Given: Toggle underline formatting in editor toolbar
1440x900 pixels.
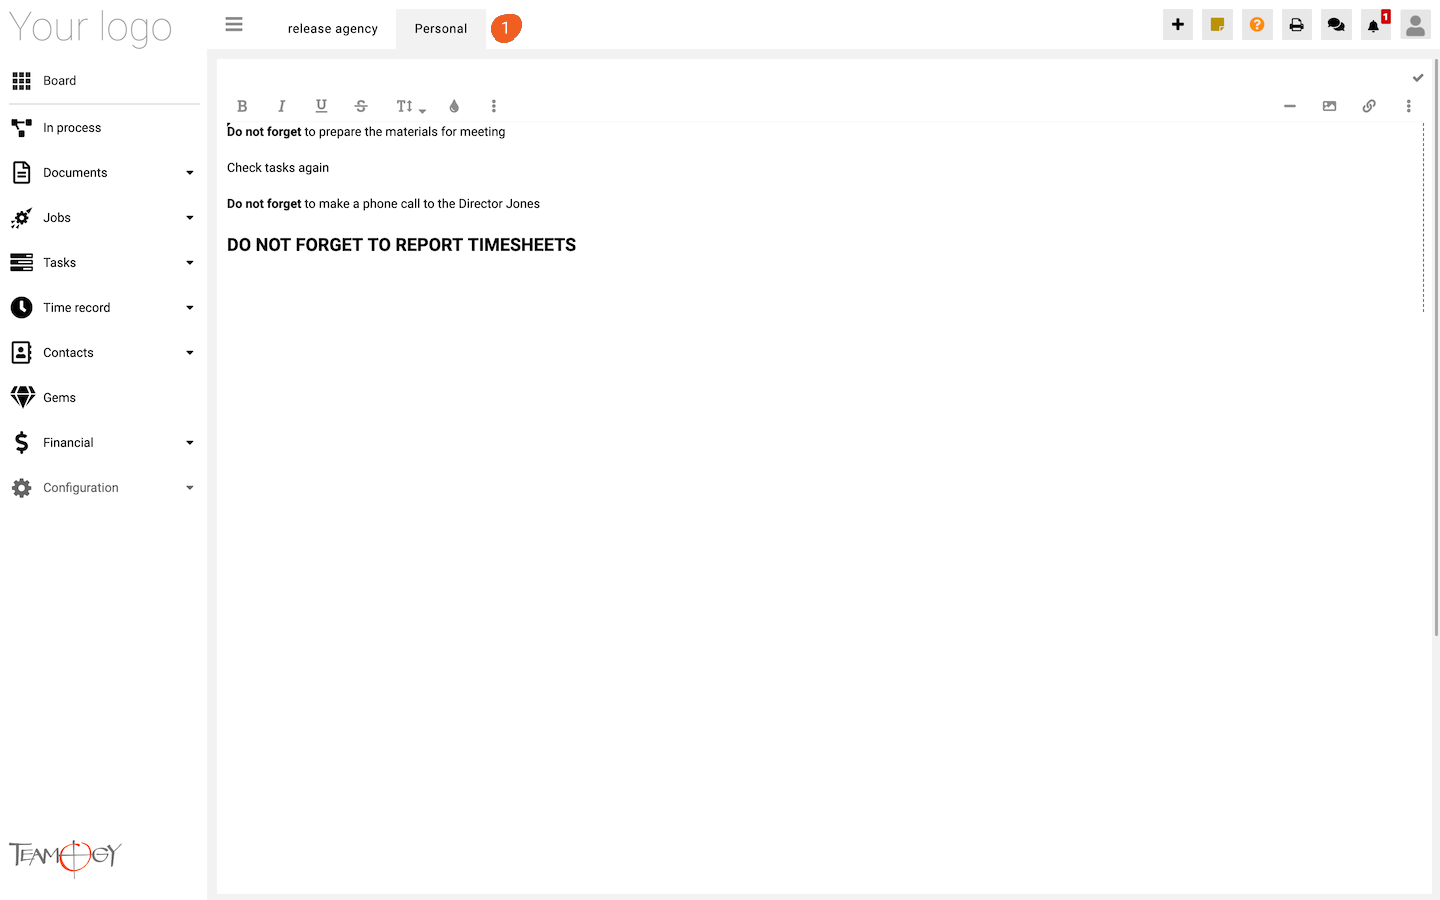Looking at the screenshot, I should click(321, 106).
